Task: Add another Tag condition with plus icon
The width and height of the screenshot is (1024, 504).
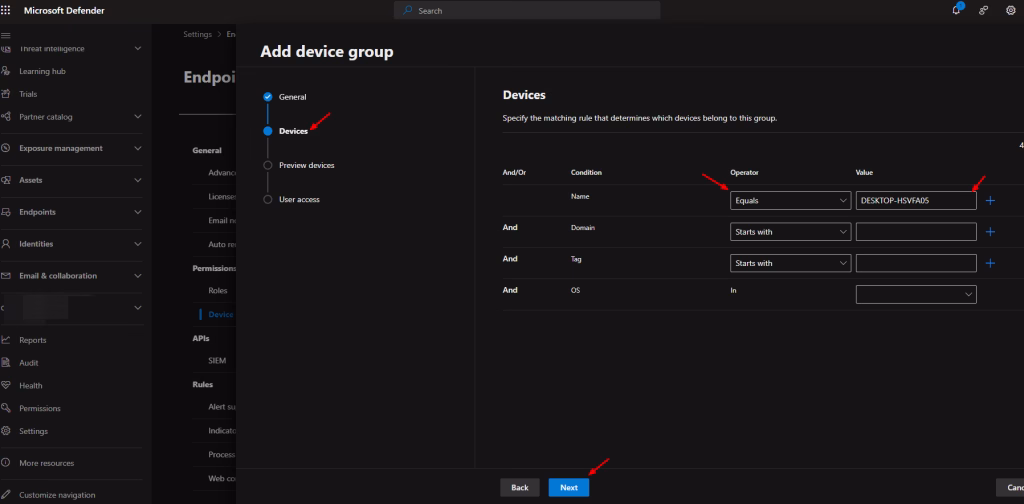Action: point(990,263)
